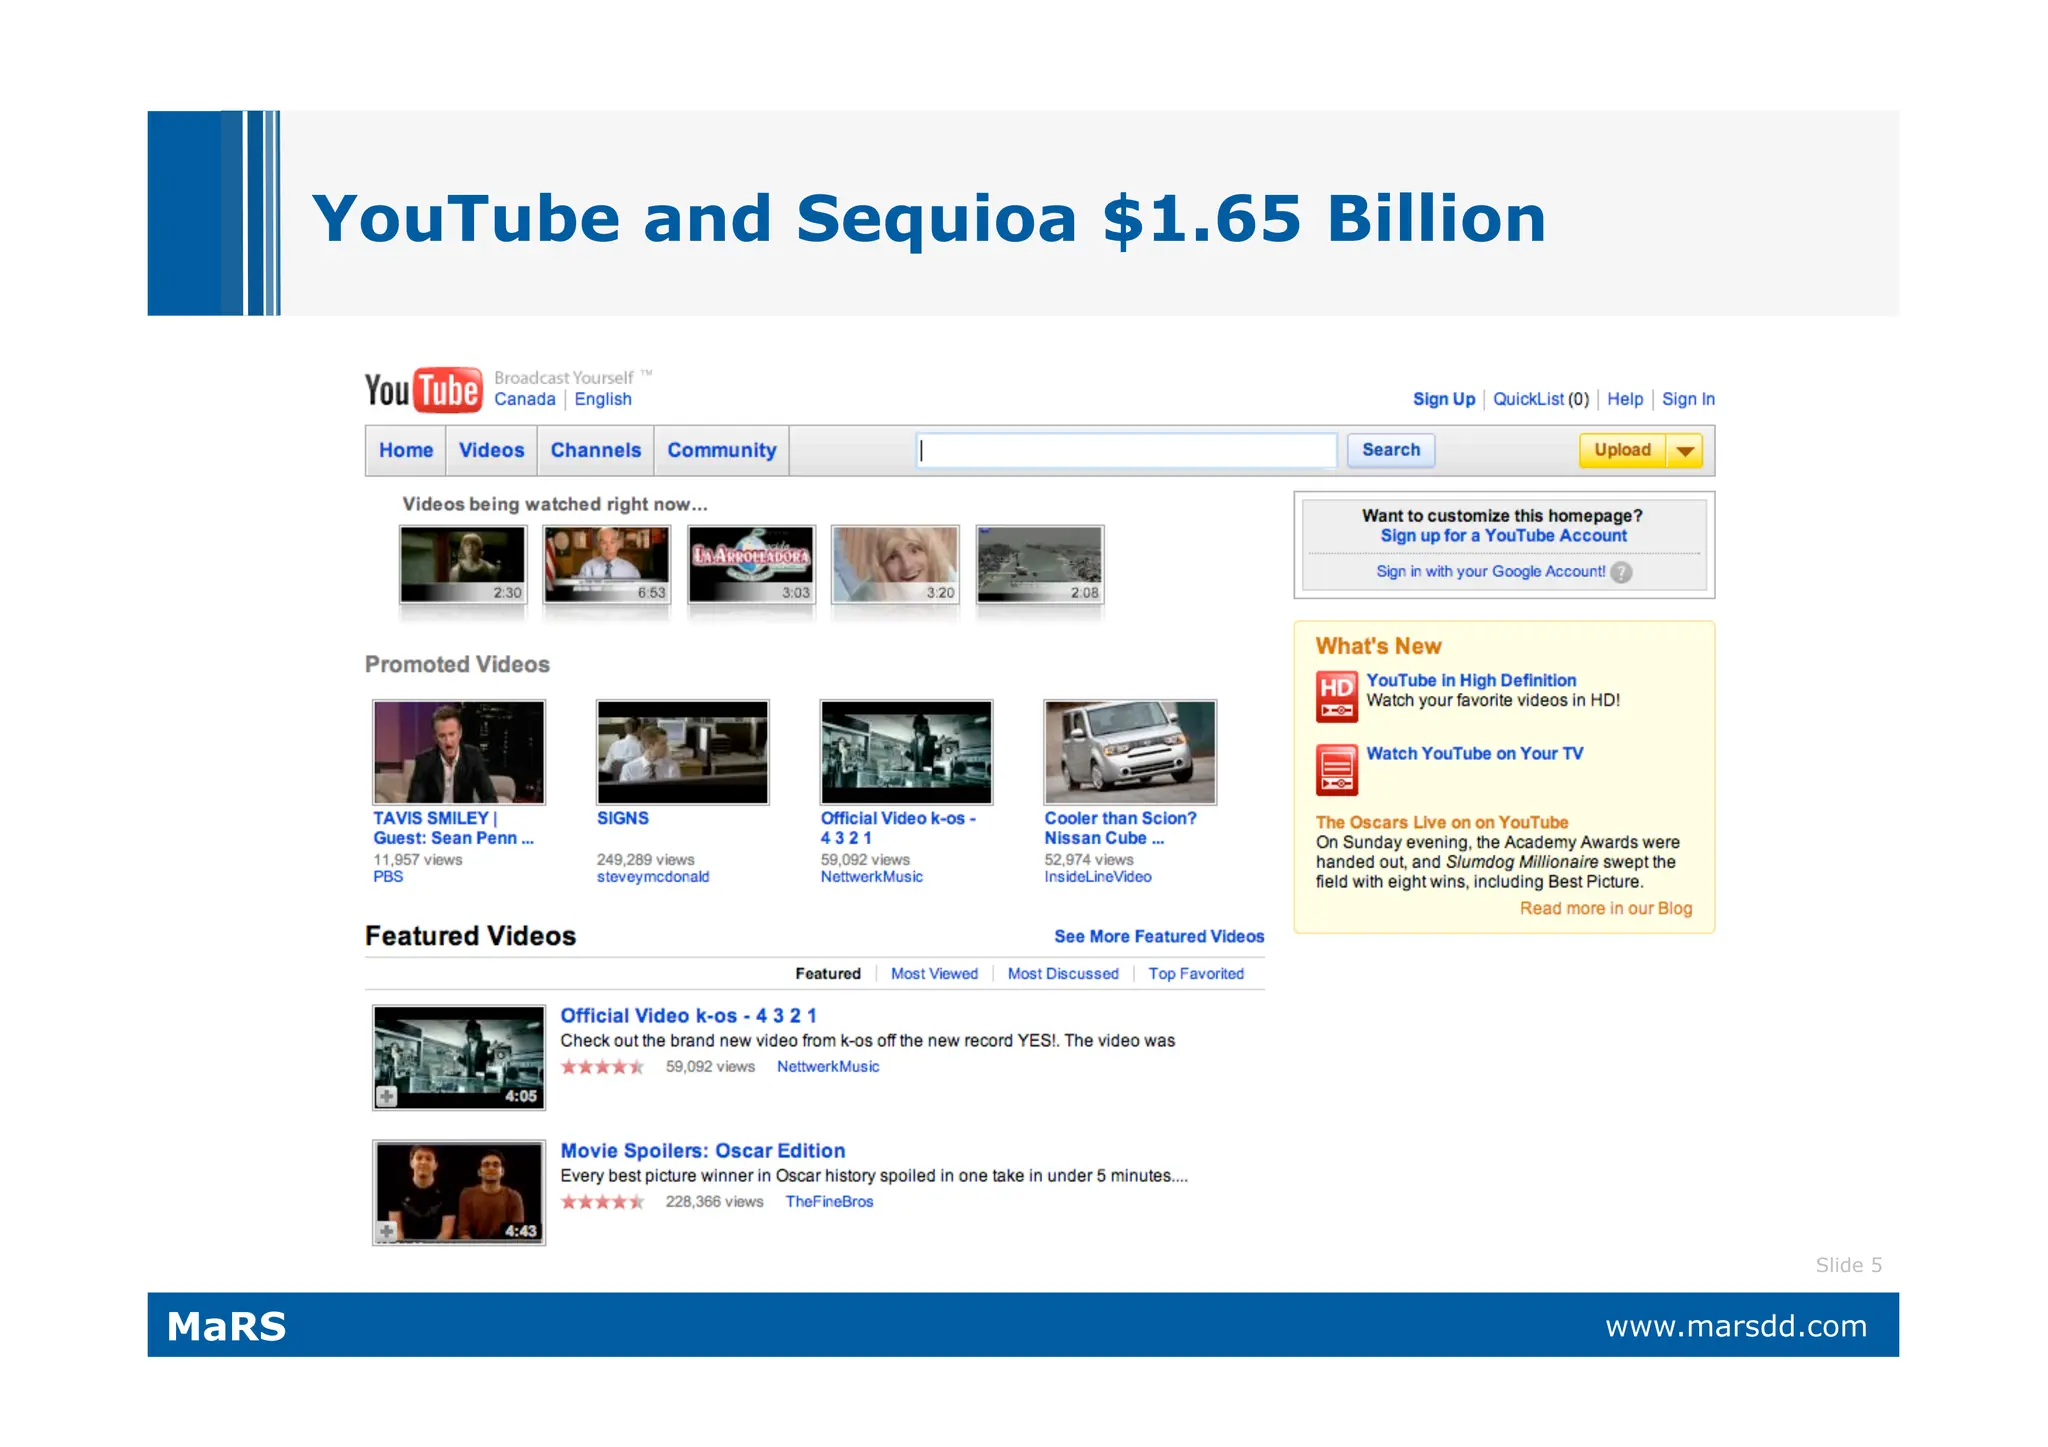Screen dimensions: 2048x1447
Task: Click the YouTube logo
Action: pos(423,390)
